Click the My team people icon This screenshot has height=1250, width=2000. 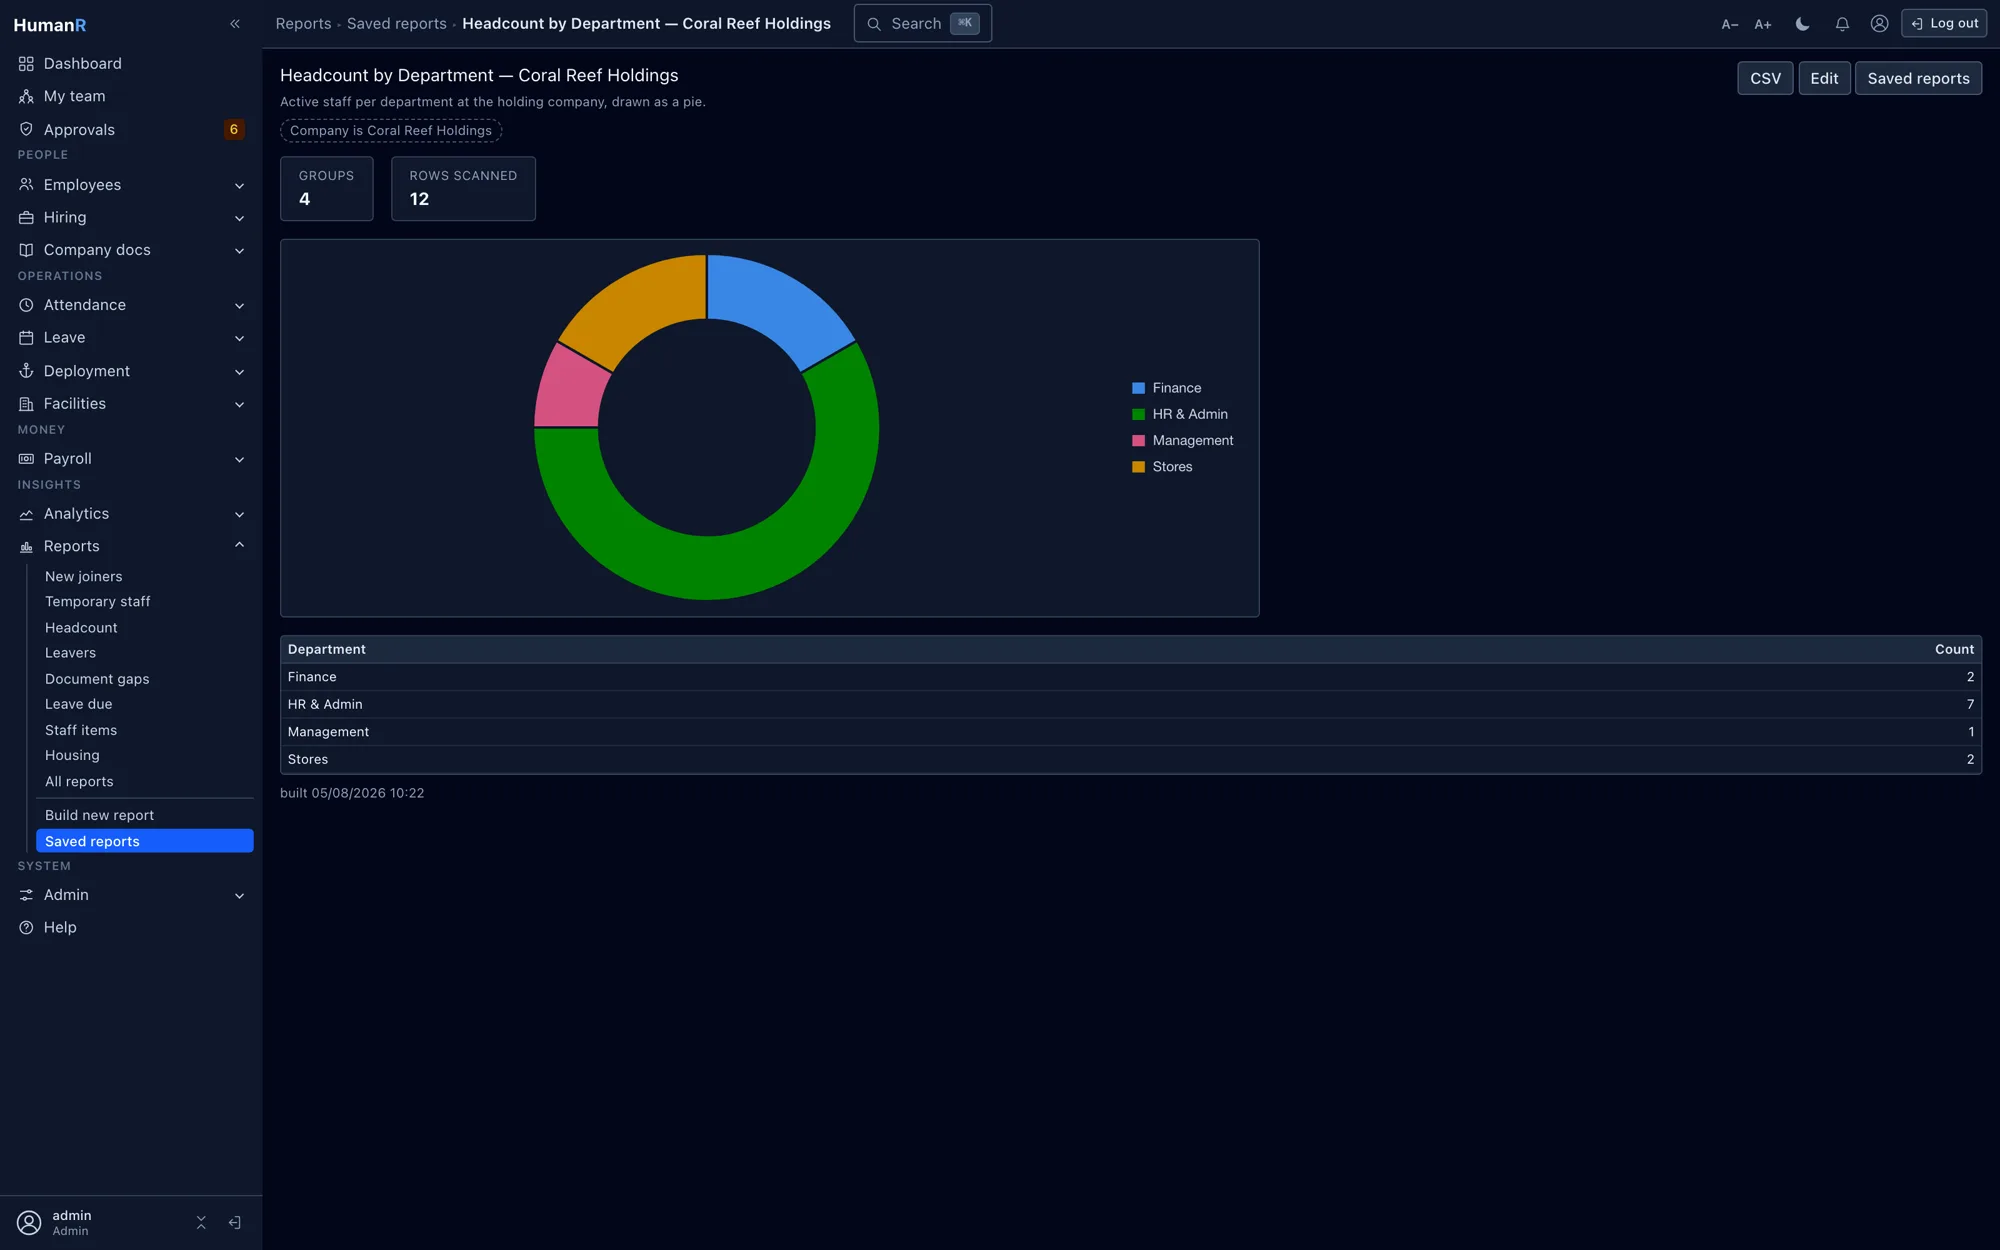point(26,97)
